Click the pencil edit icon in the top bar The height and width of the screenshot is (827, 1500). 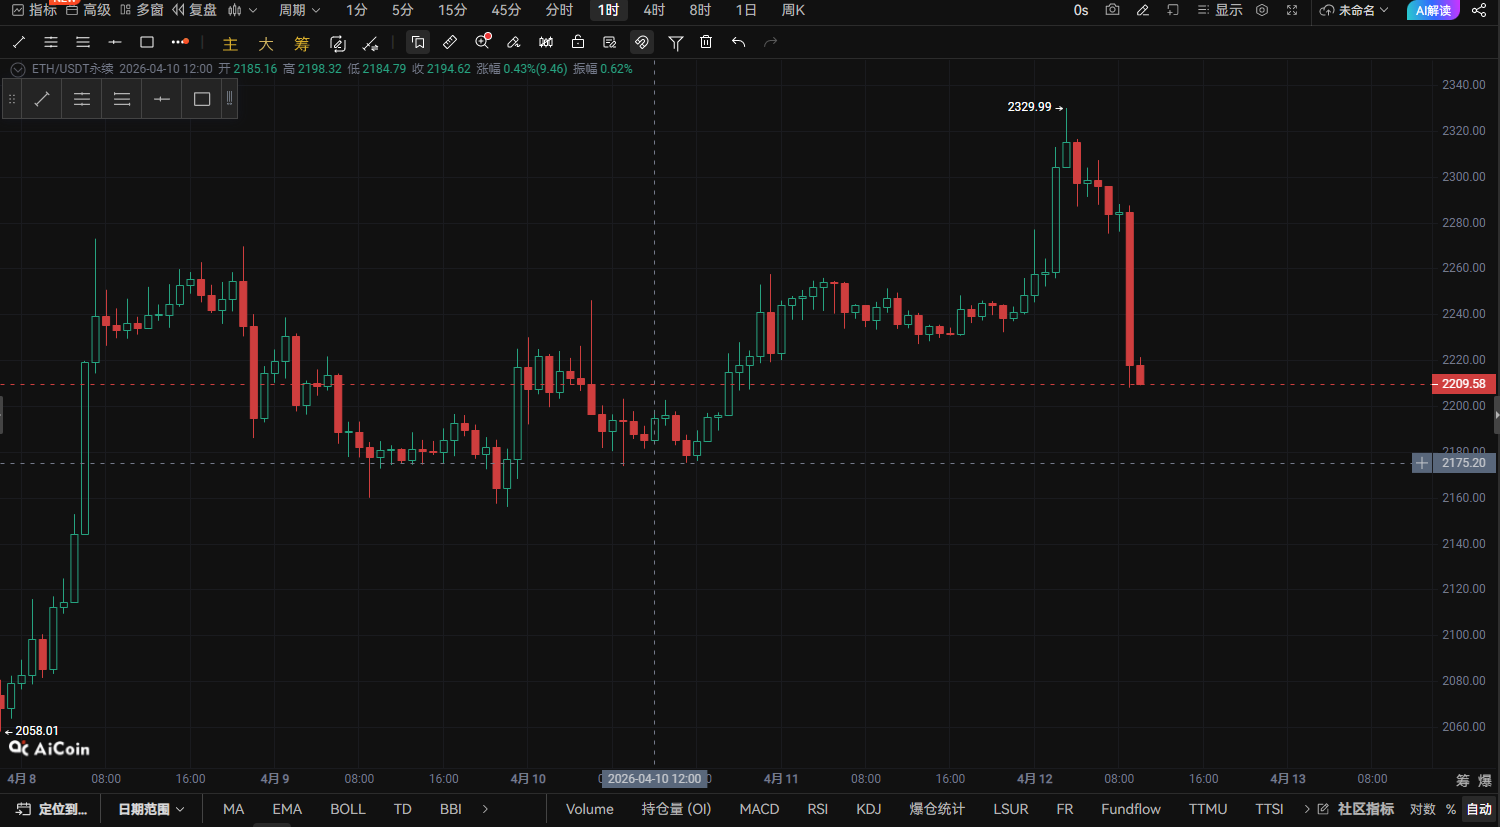(1143, 10)
